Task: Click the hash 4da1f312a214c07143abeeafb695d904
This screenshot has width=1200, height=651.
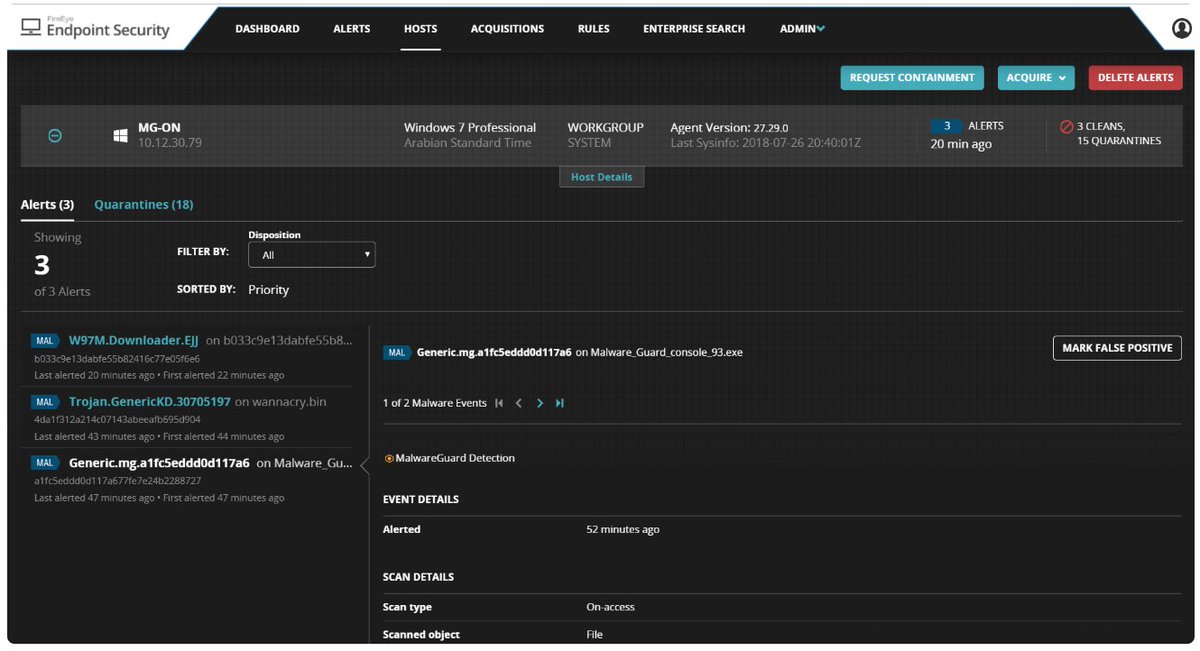Action: (117, 420)
